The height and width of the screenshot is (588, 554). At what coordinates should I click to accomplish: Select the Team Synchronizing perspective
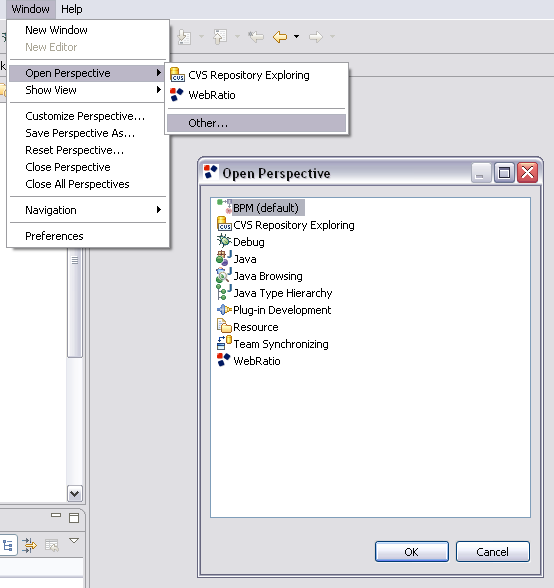281,344
